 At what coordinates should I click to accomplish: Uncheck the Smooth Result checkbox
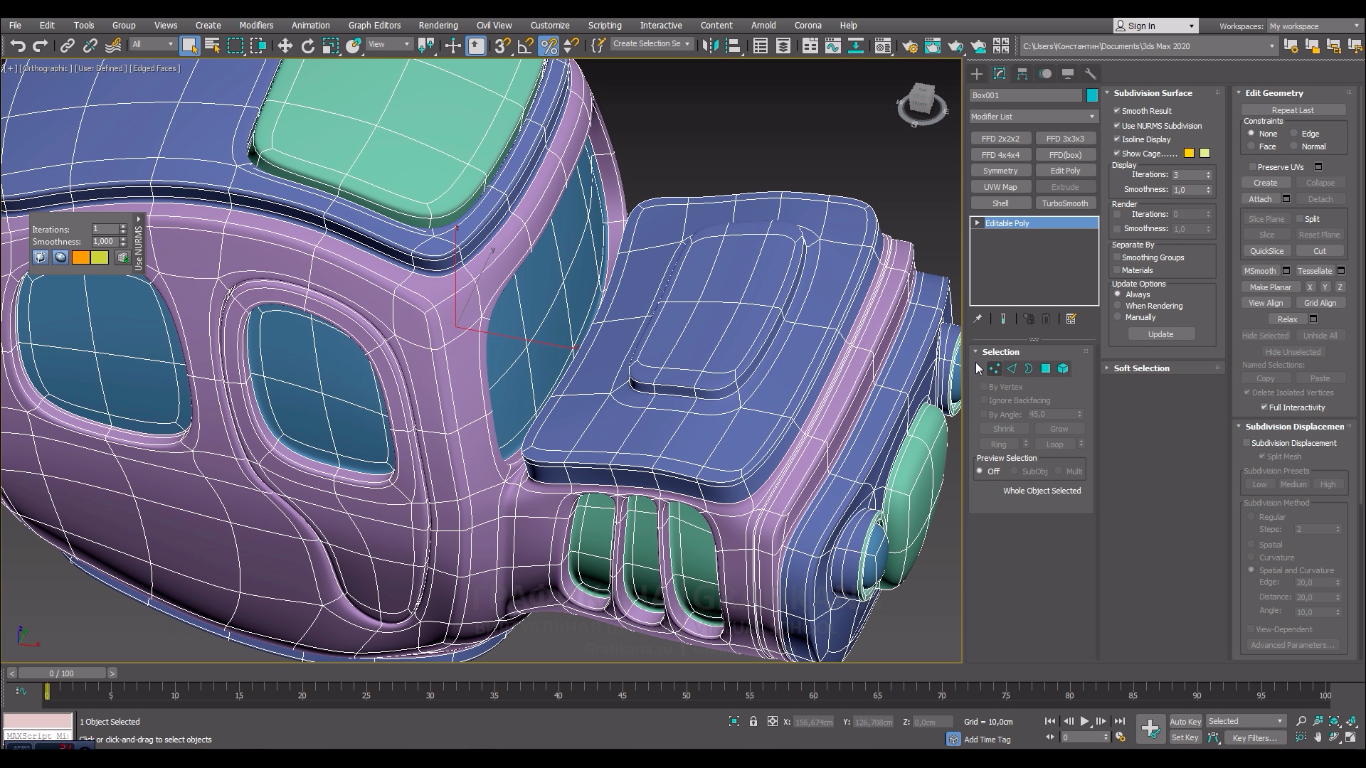pos(1117,111)
